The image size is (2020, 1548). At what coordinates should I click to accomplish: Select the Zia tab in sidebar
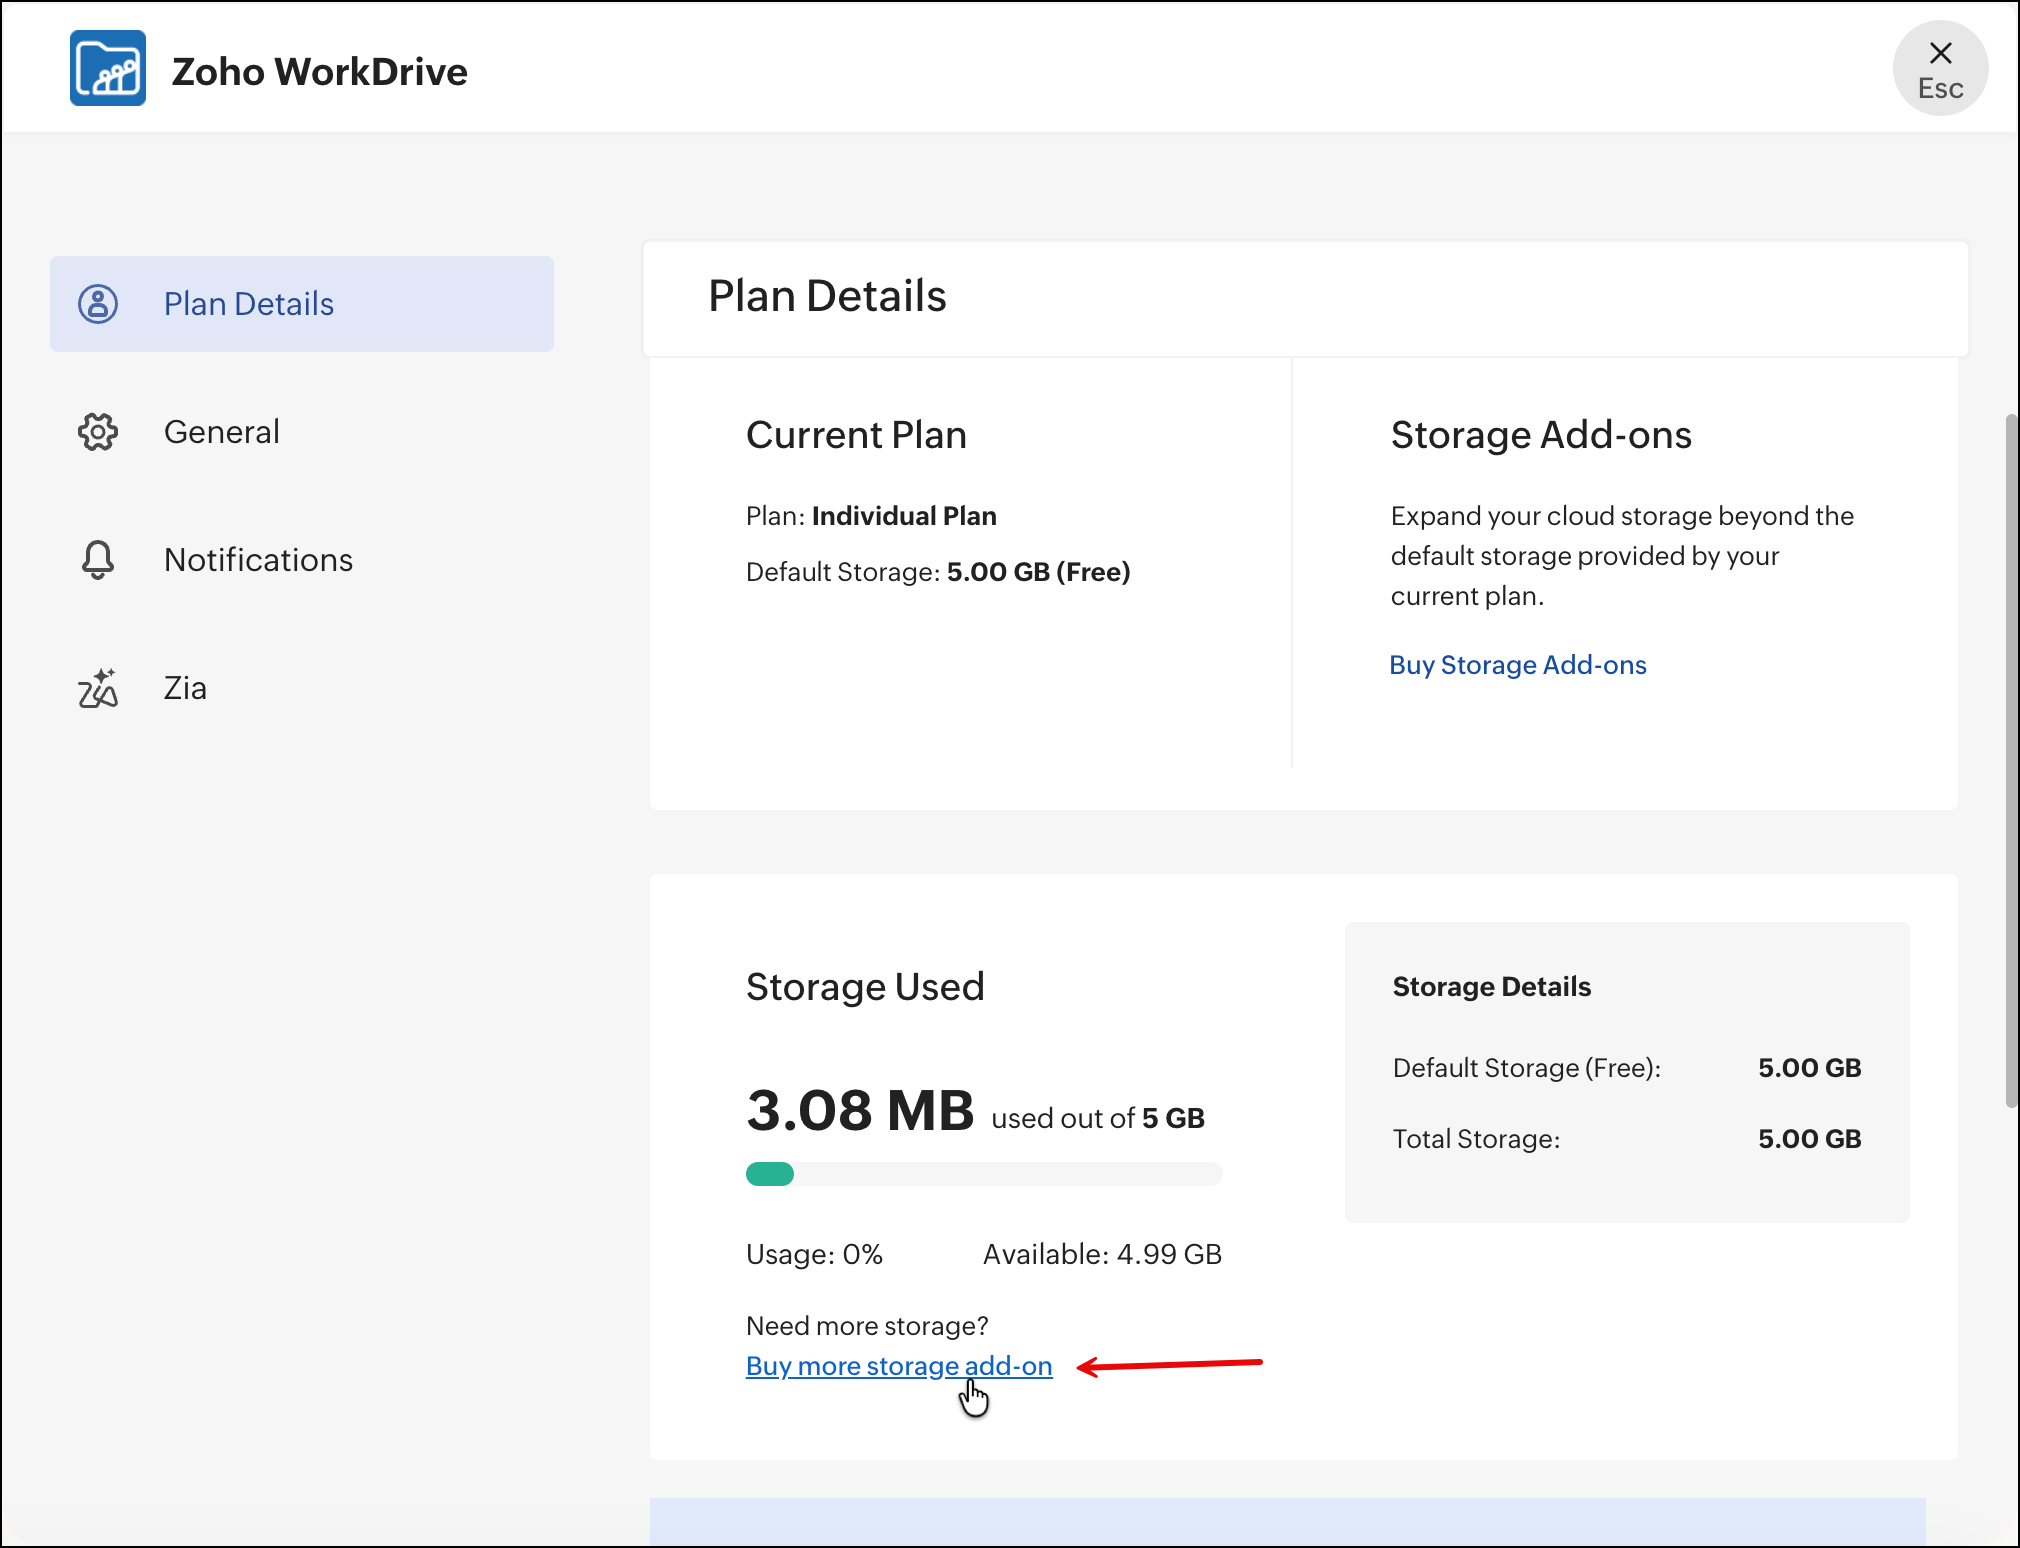(185, 688)
